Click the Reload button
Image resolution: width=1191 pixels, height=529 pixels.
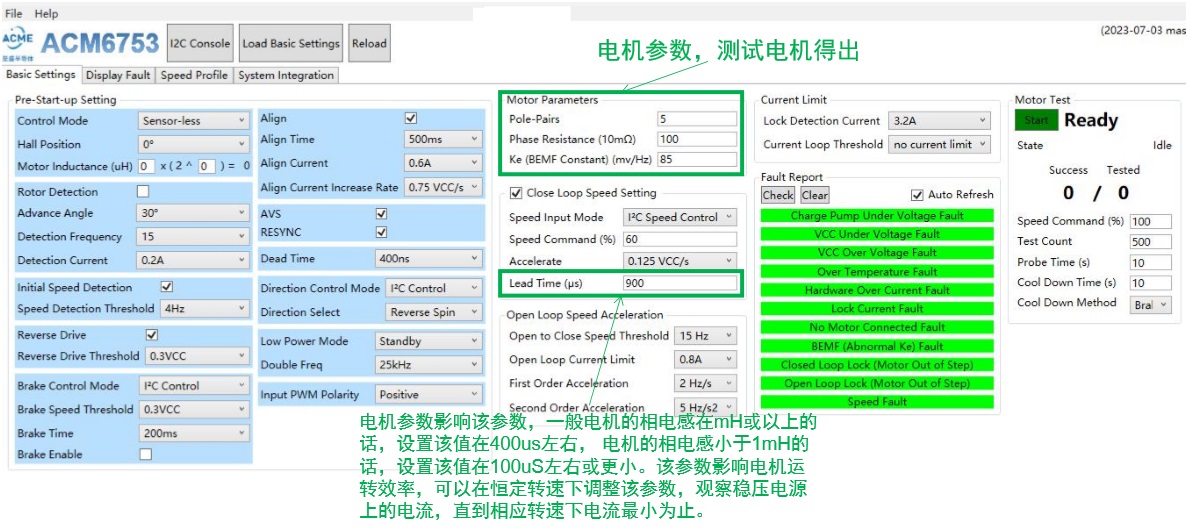coord(369,44)
